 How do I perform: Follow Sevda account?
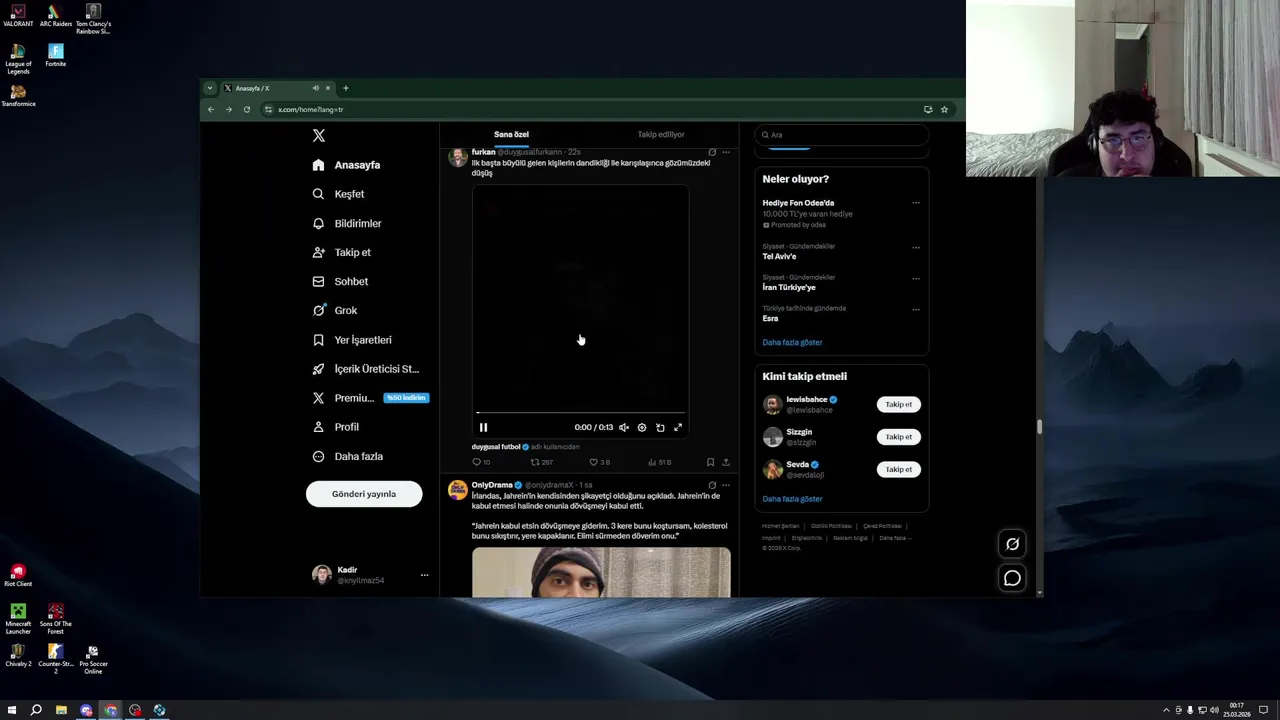click(899, 469)
